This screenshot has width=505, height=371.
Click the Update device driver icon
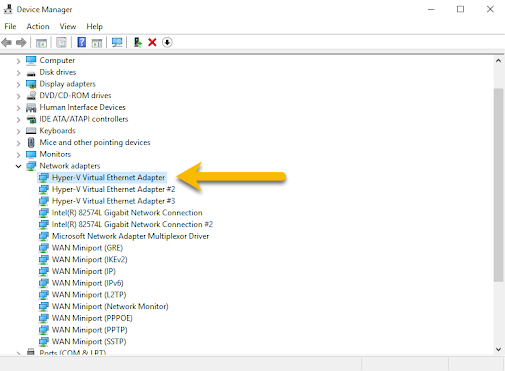click(138, 42)
